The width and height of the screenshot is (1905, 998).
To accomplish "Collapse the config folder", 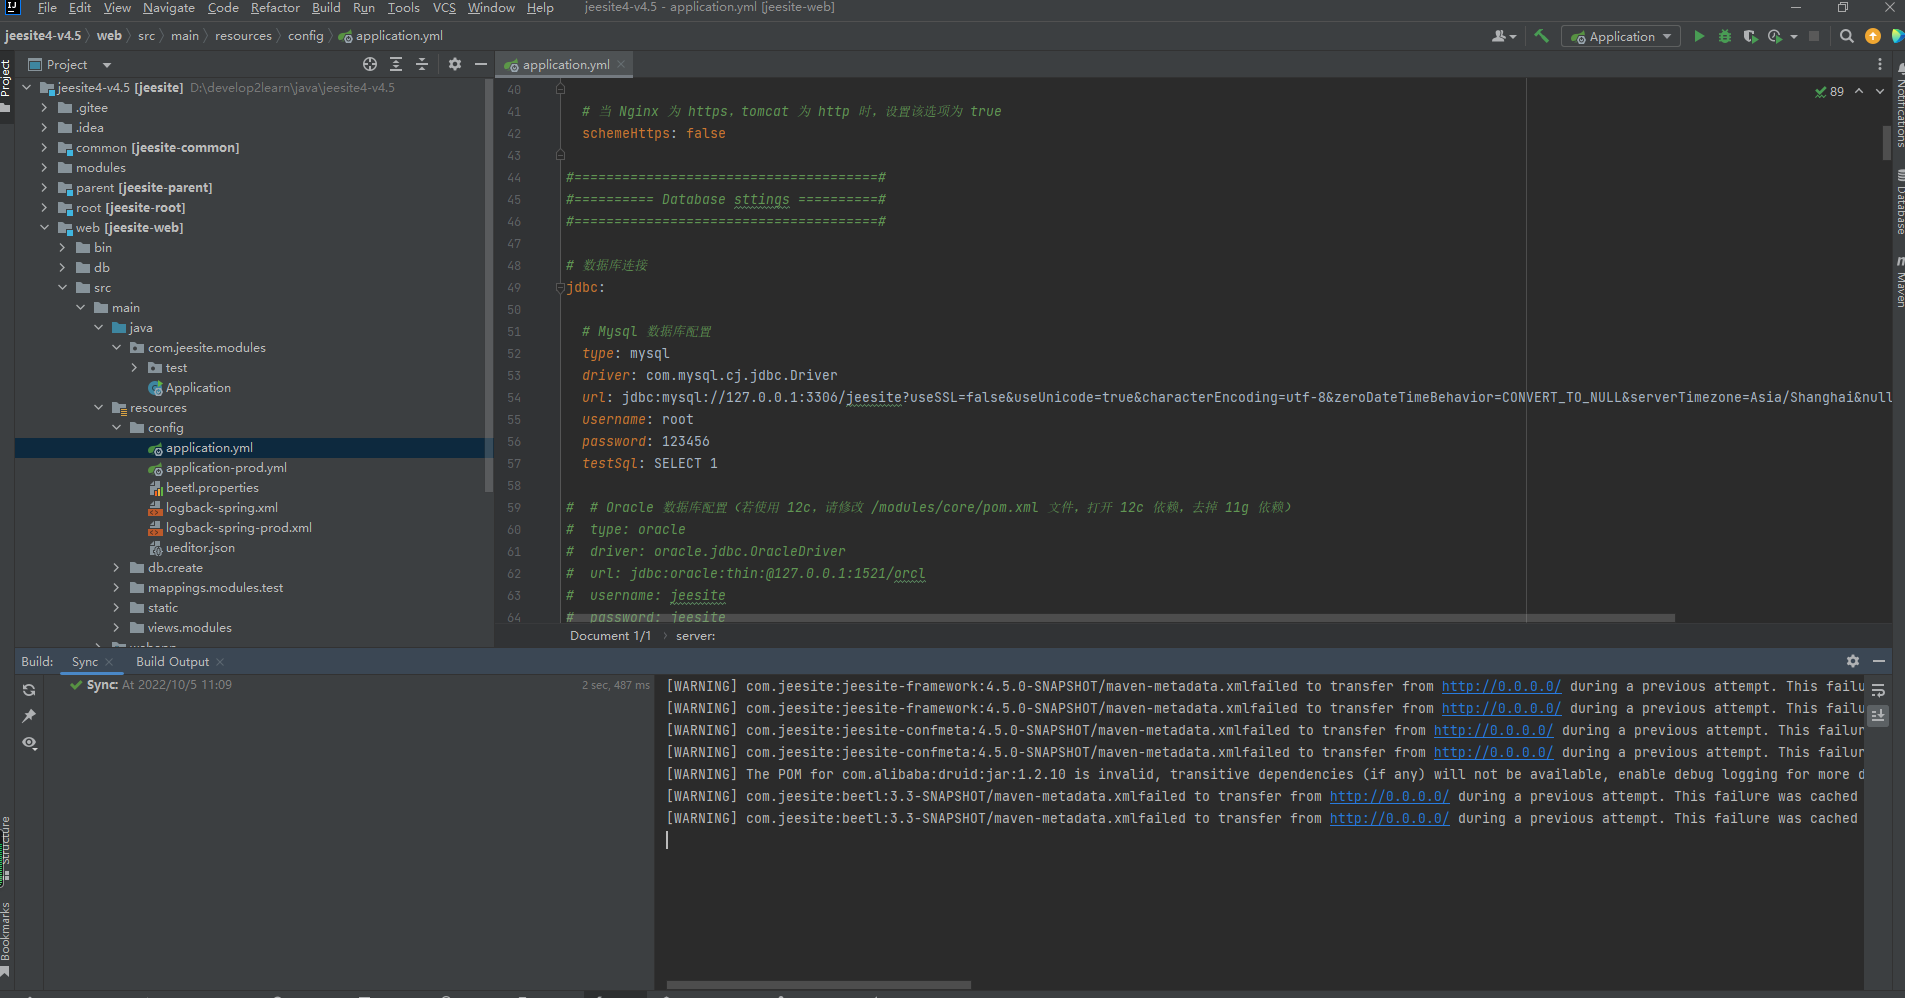I will tap(116, 427).
